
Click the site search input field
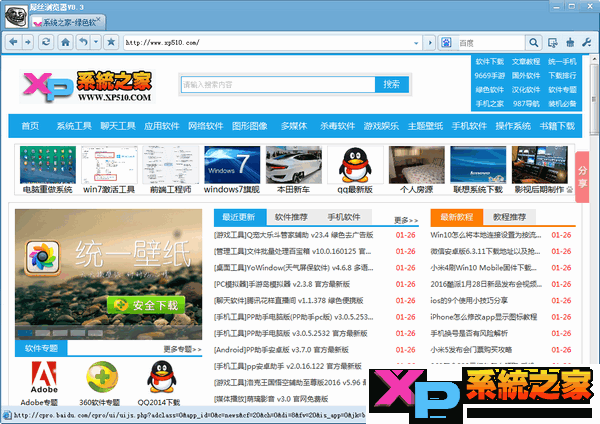(278, 85)
